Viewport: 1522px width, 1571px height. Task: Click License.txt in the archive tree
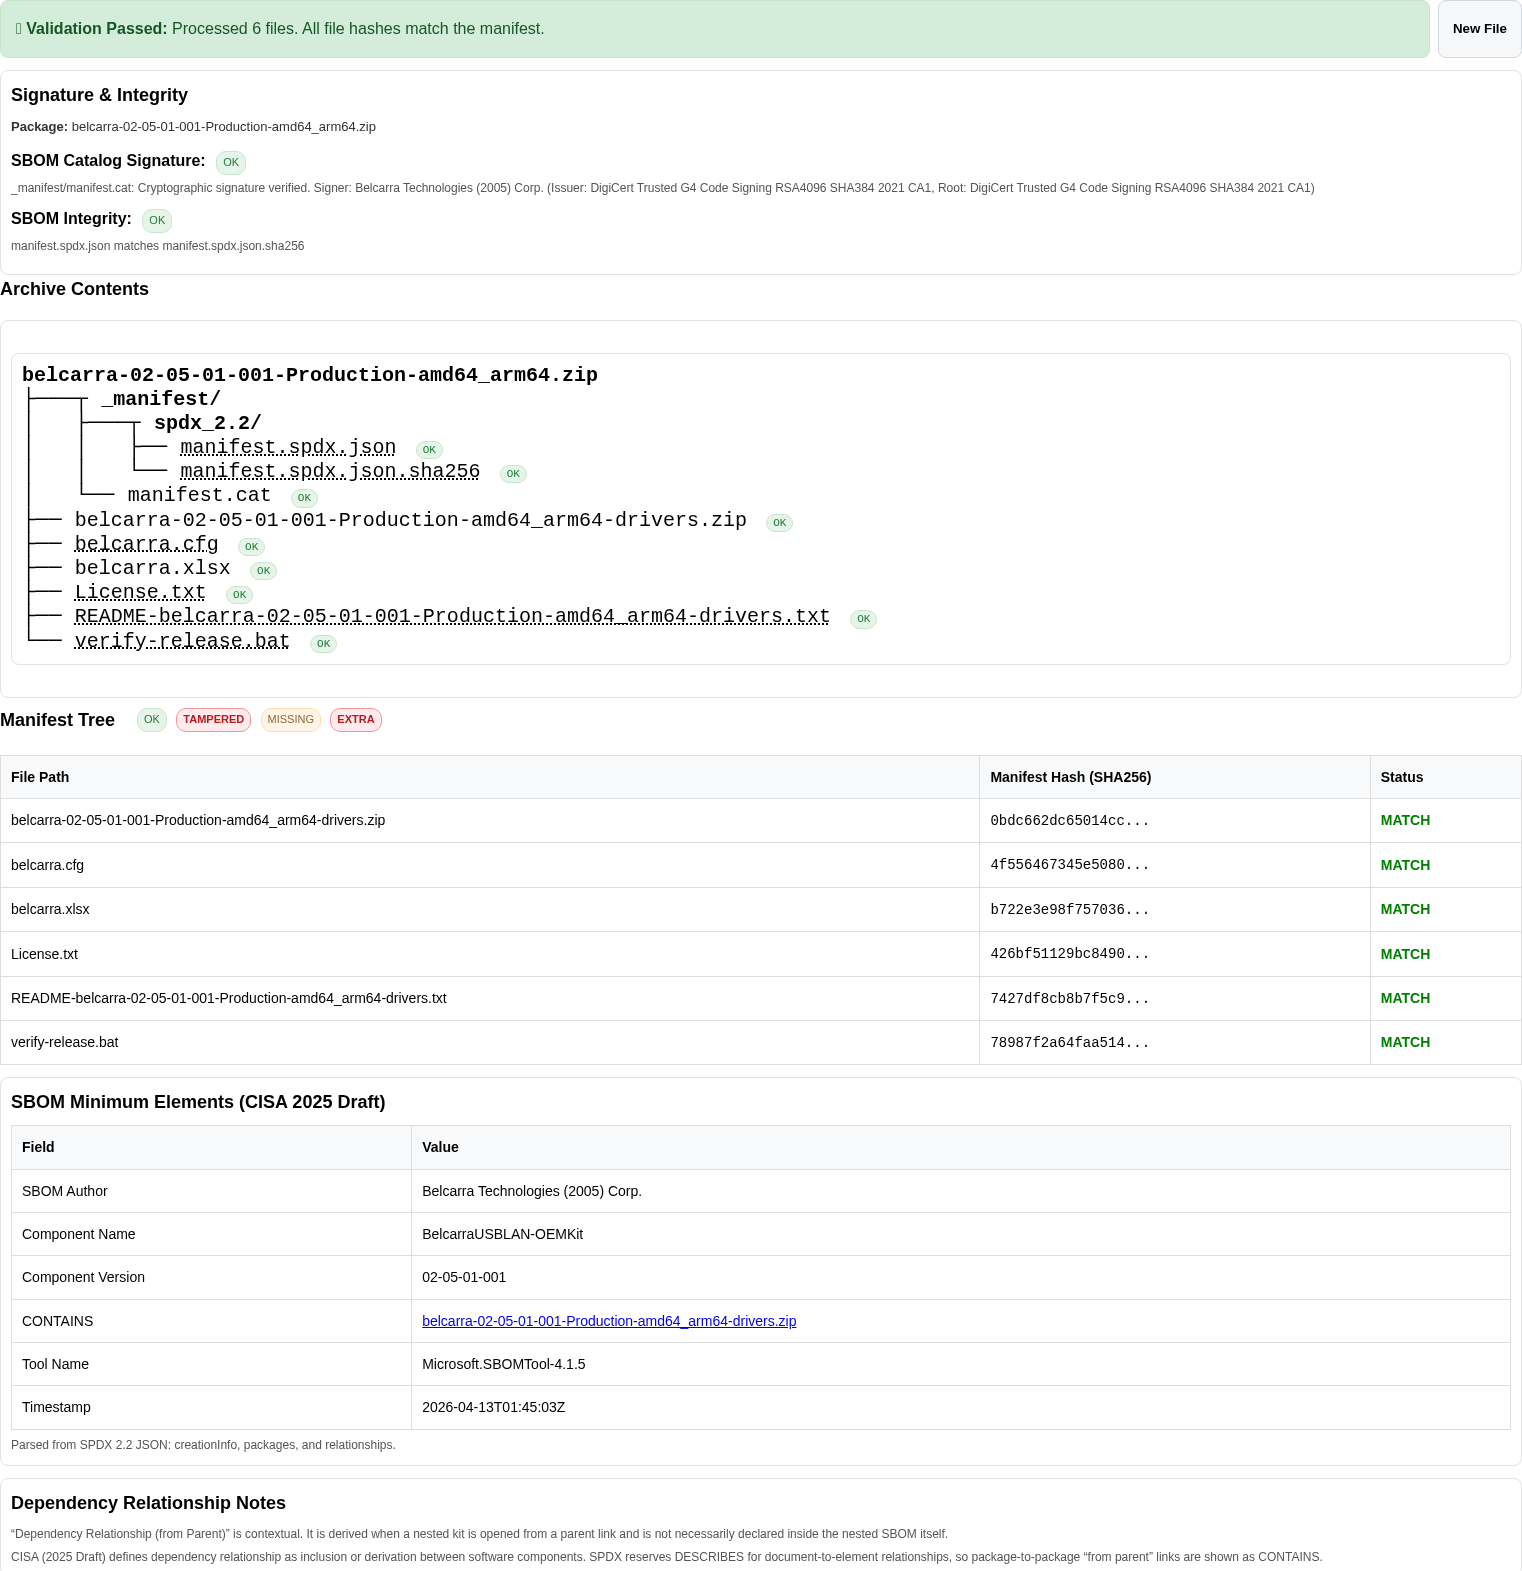(x=140, y=592)
